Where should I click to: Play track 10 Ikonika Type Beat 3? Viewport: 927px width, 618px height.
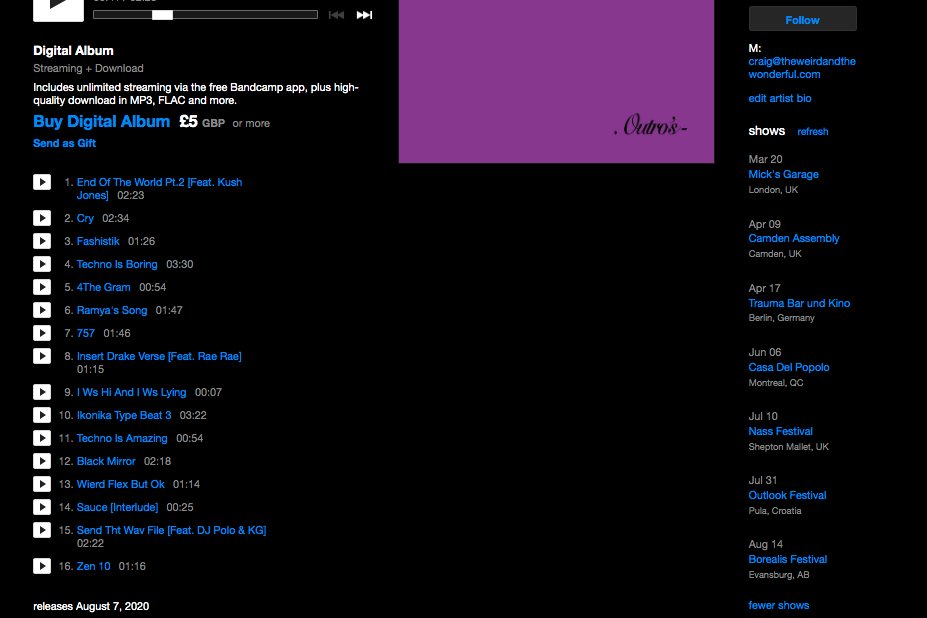[x=42, y=415]
